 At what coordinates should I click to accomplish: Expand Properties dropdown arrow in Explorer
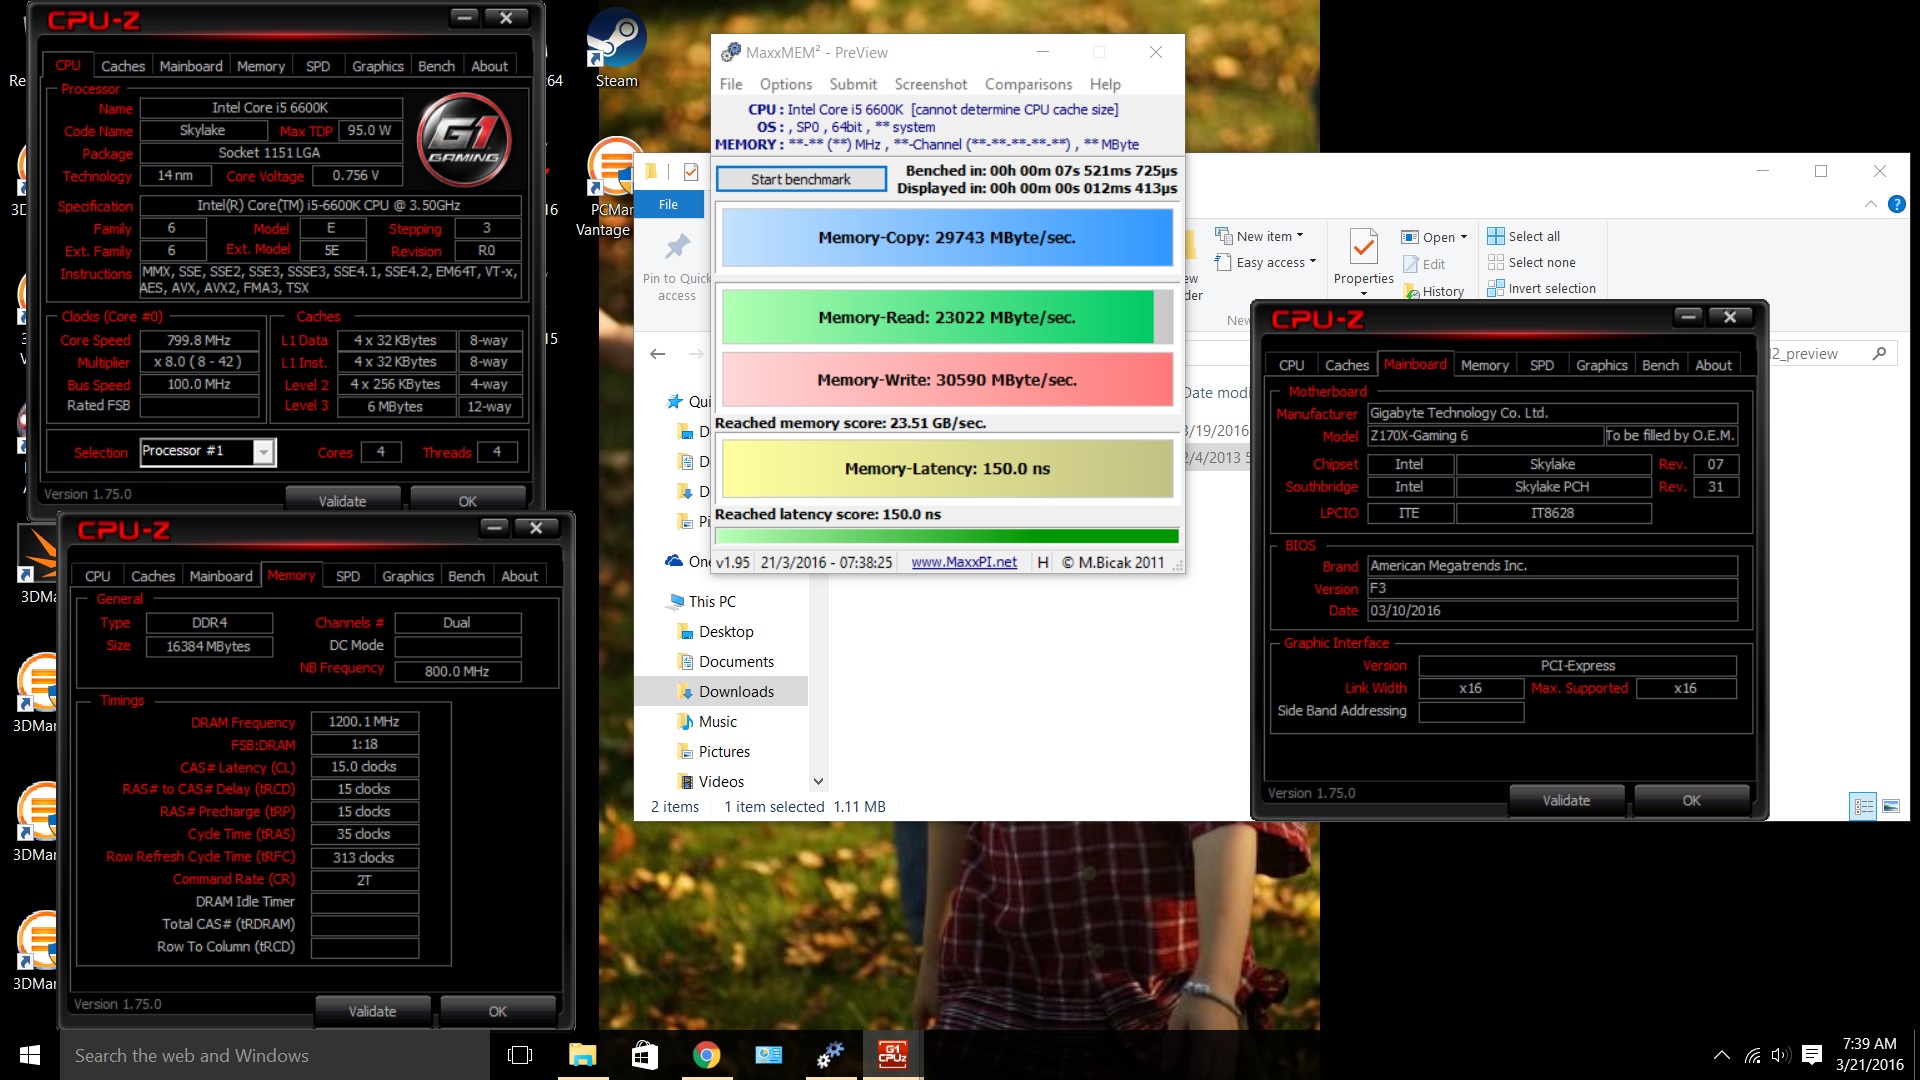point(1363,293)
